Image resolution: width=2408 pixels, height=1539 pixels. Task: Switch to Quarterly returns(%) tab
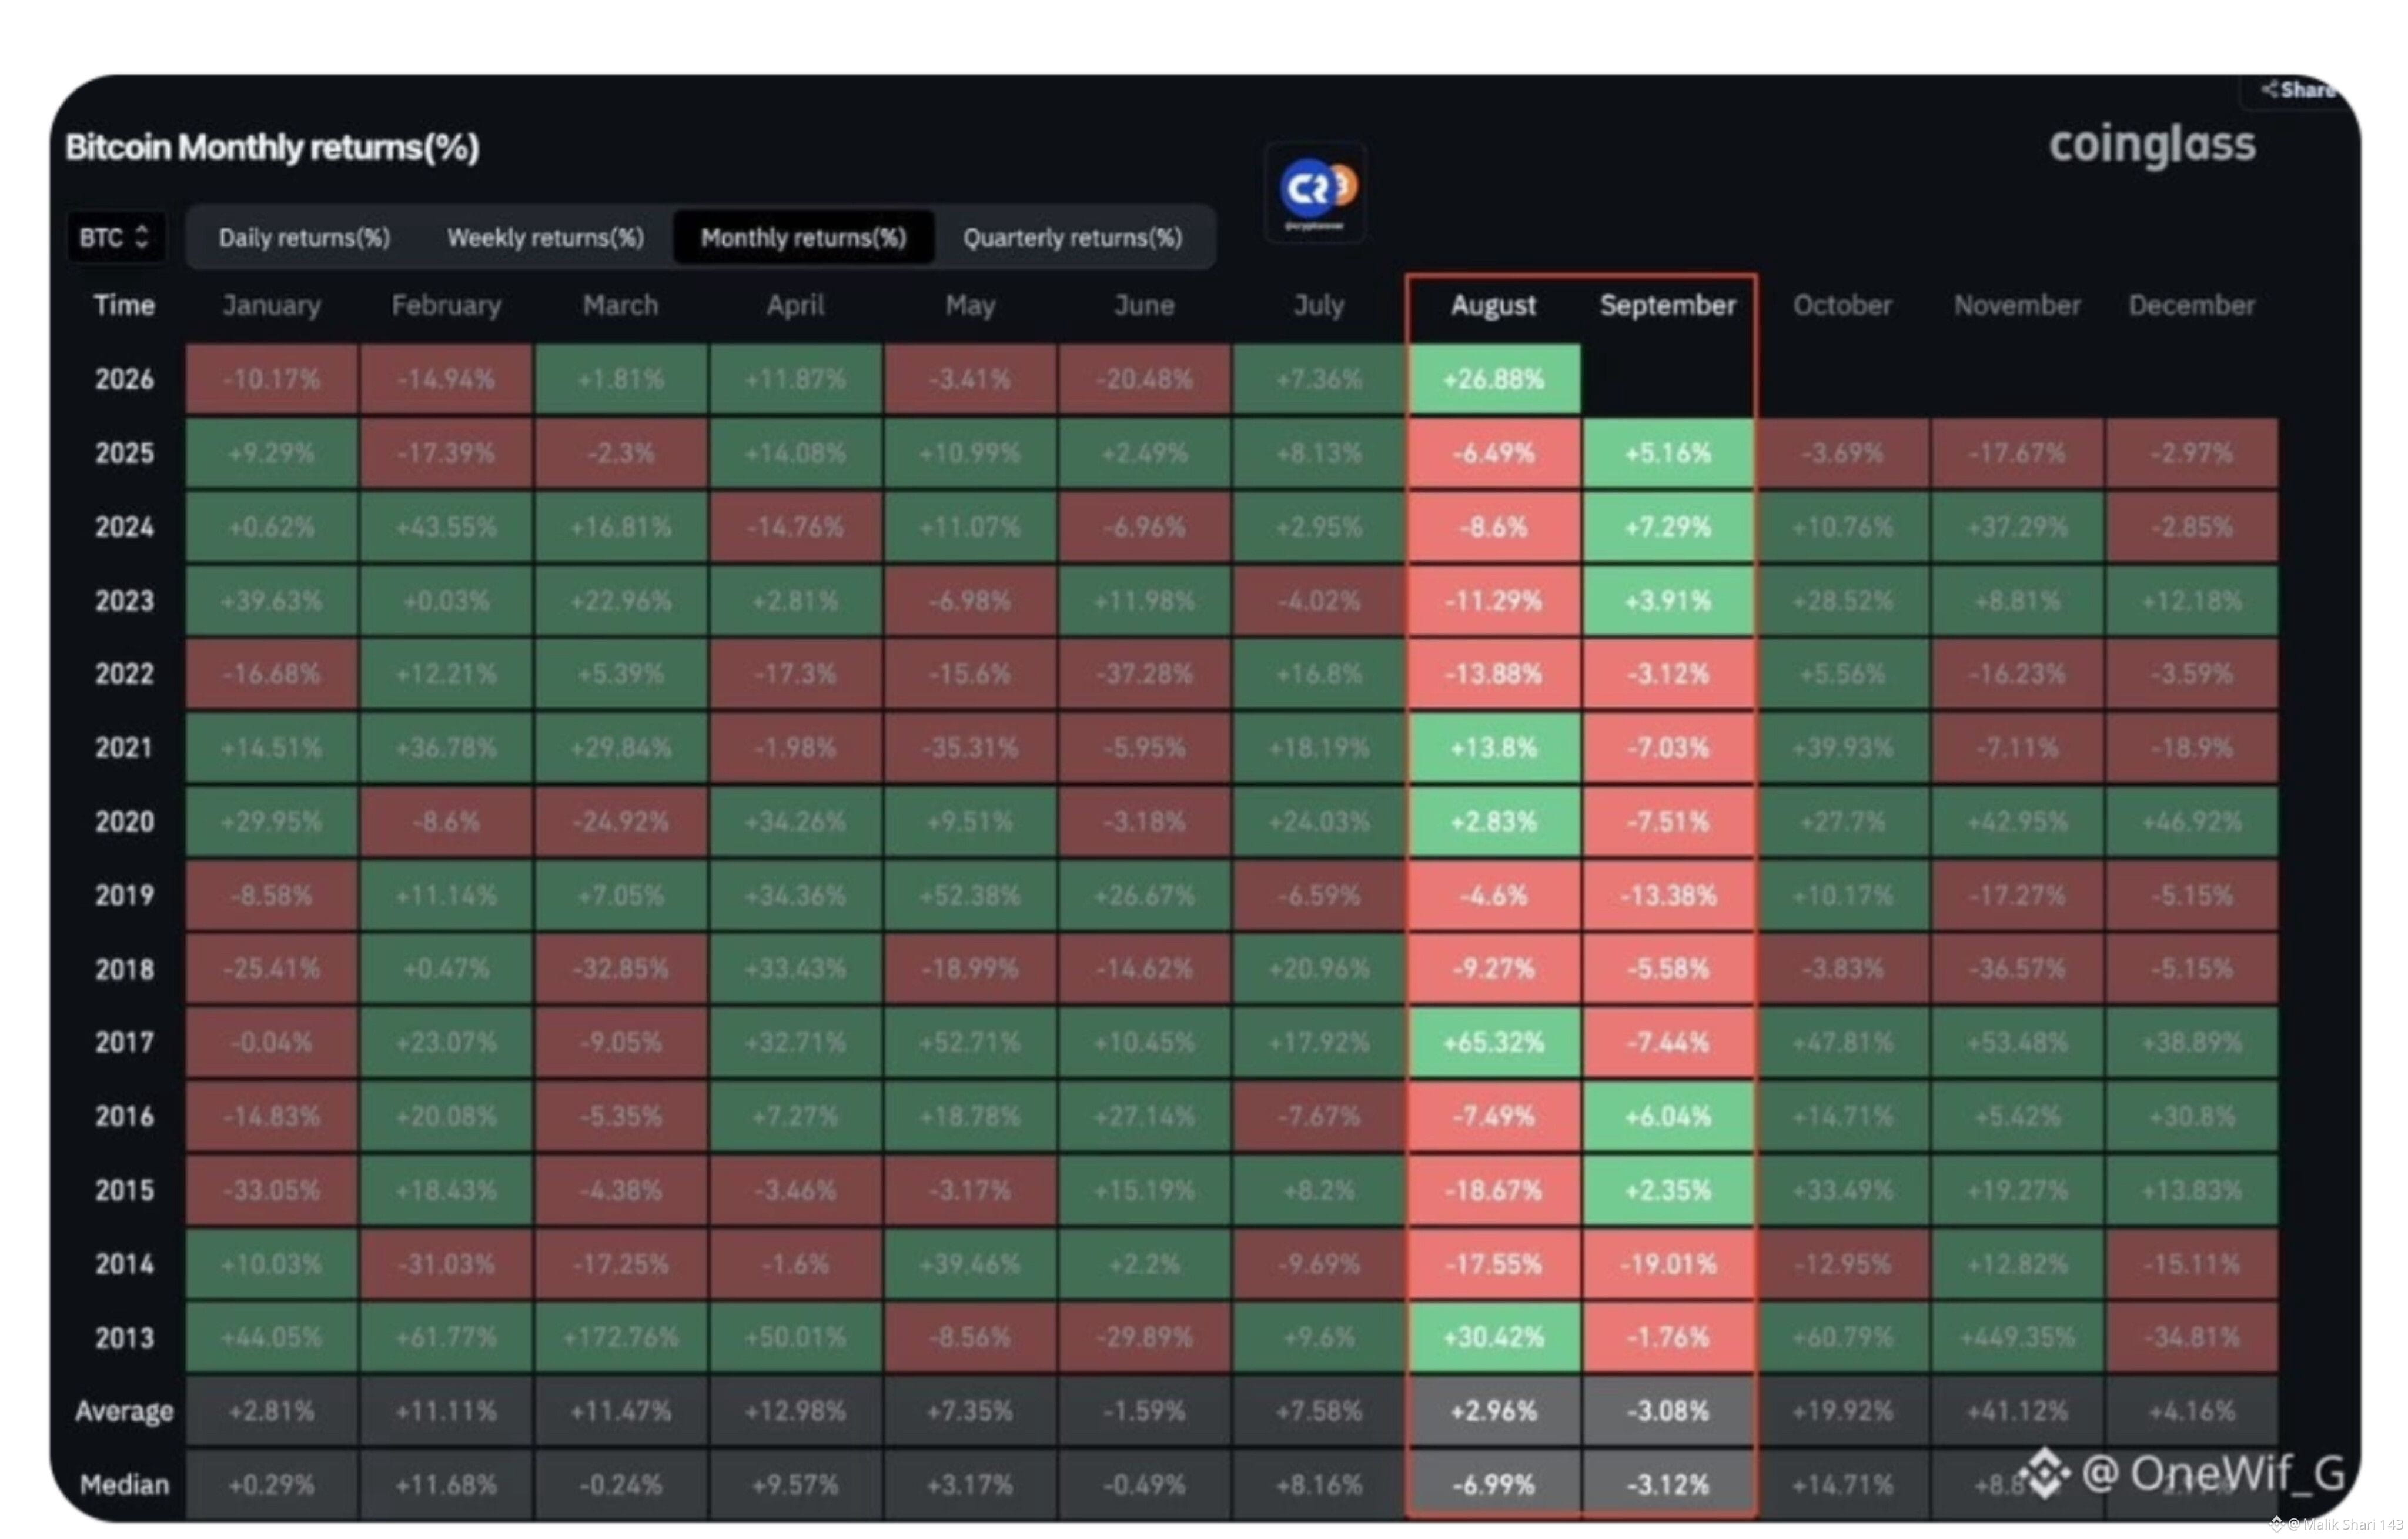click(x=1073, y=238)
